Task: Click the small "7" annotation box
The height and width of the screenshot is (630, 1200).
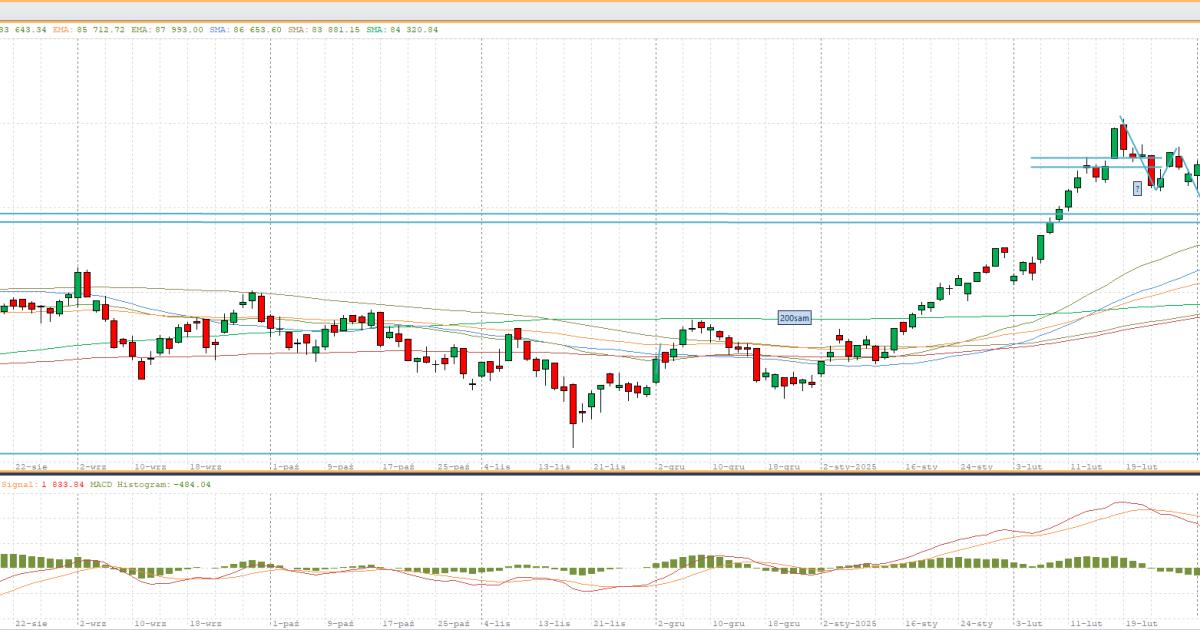Action: pyautogui.click(x=1137, y=188)
